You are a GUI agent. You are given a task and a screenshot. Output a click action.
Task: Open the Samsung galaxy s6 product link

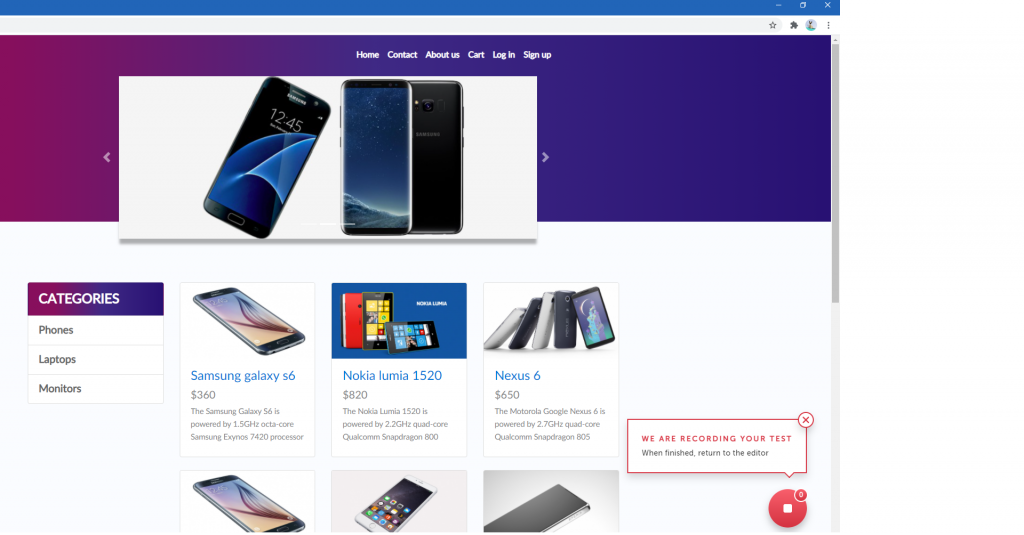pos(243,376)
